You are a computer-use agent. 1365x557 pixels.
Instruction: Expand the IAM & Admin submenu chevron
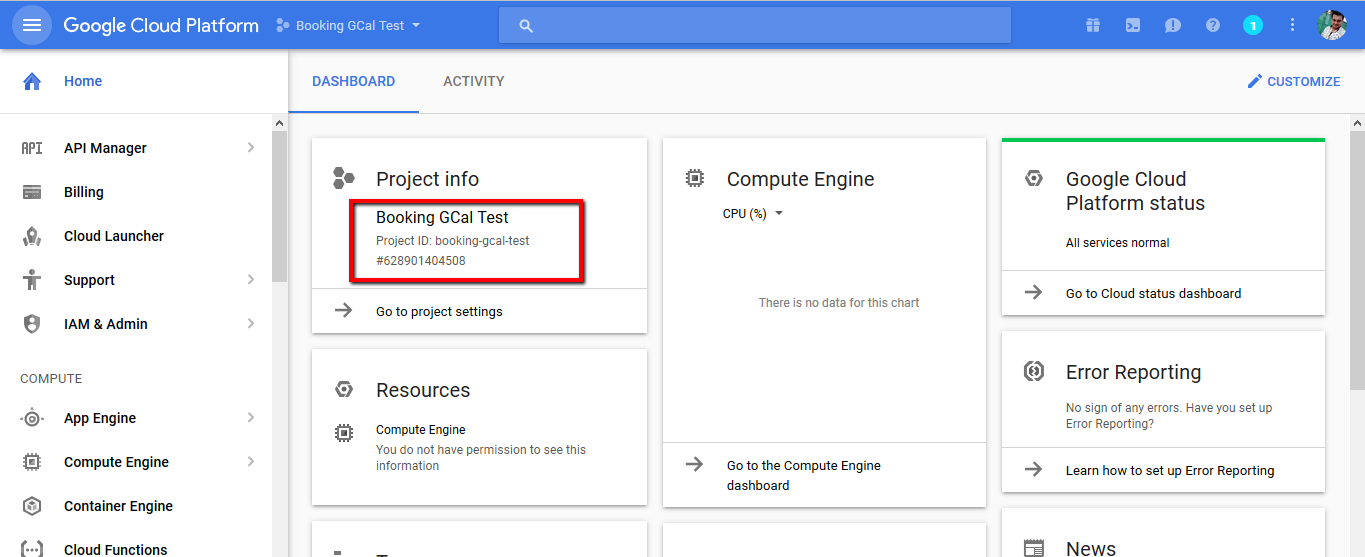[x=250, y=324]
